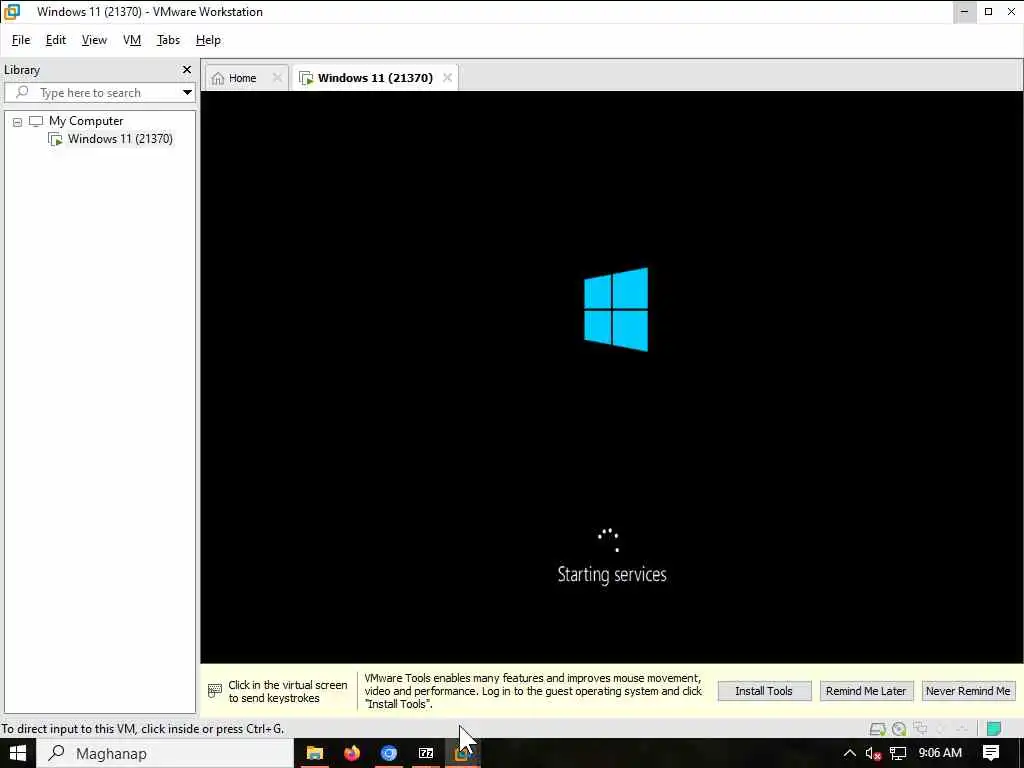Click the magnifier icon in Library search

pyautogui.click(x=22, y=92)
